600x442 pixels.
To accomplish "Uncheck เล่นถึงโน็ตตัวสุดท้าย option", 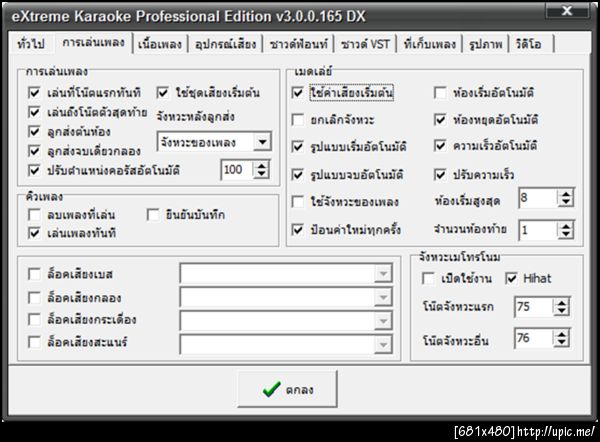I will pos(34,112).
